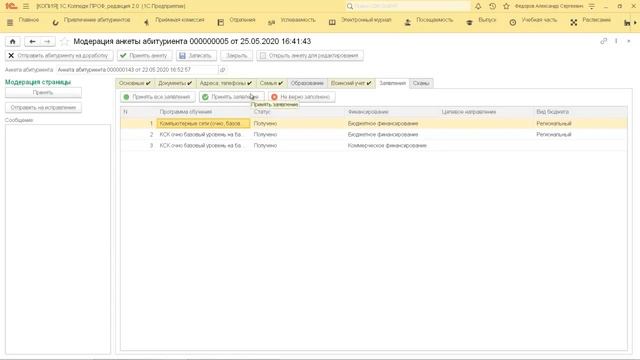Open the Главное section
640x360 pixels.
(24, 22)
